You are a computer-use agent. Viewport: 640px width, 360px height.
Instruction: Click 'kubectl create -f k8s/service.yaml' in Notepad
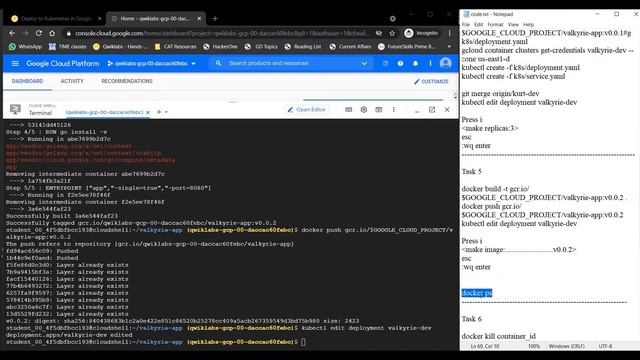513,76
